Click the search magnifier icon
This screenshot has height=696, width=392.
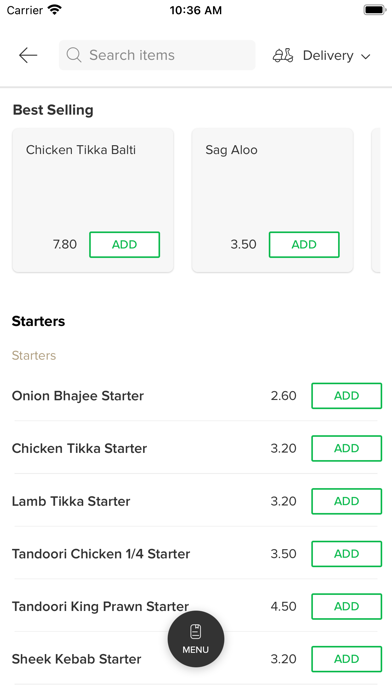point(74,55)
